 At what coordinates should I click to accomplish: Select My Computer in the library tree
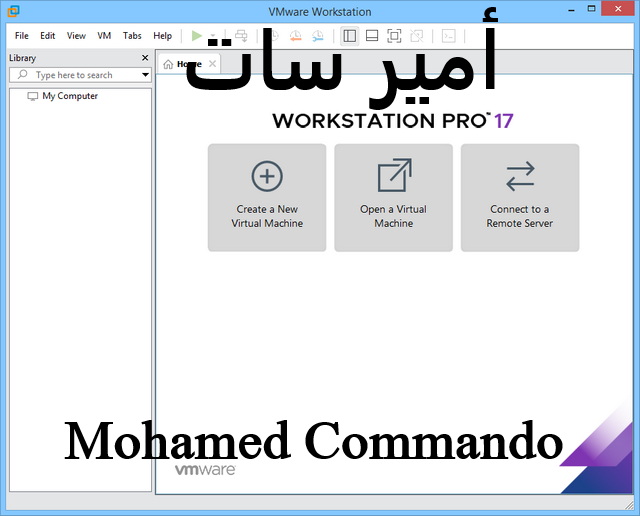coord(69,96)
